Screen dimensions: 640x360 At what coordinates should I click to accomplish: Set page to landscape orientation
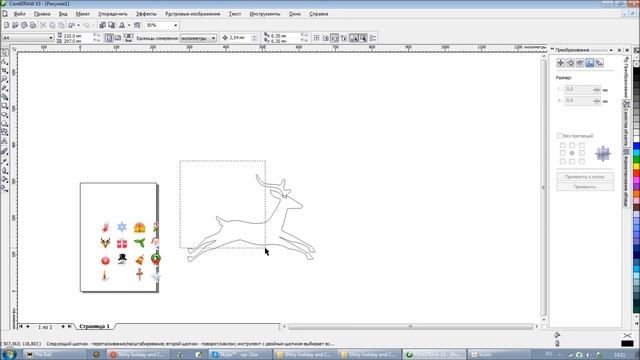click(118, 38)
